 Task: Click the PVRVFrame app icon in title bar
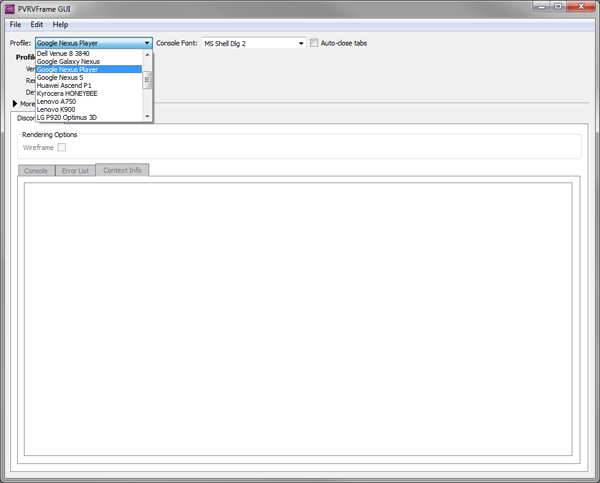[x=10, y=9]
